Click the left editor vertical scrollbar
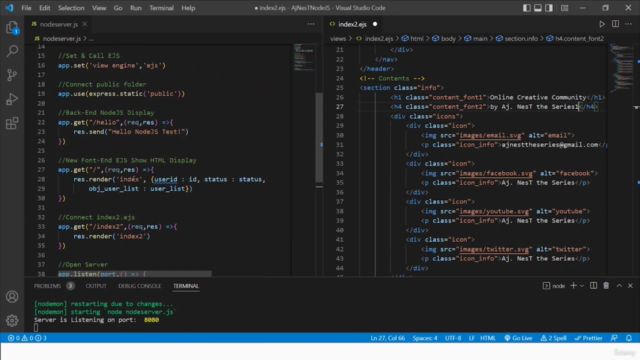 pyautogui.click(x=319, y=139)
